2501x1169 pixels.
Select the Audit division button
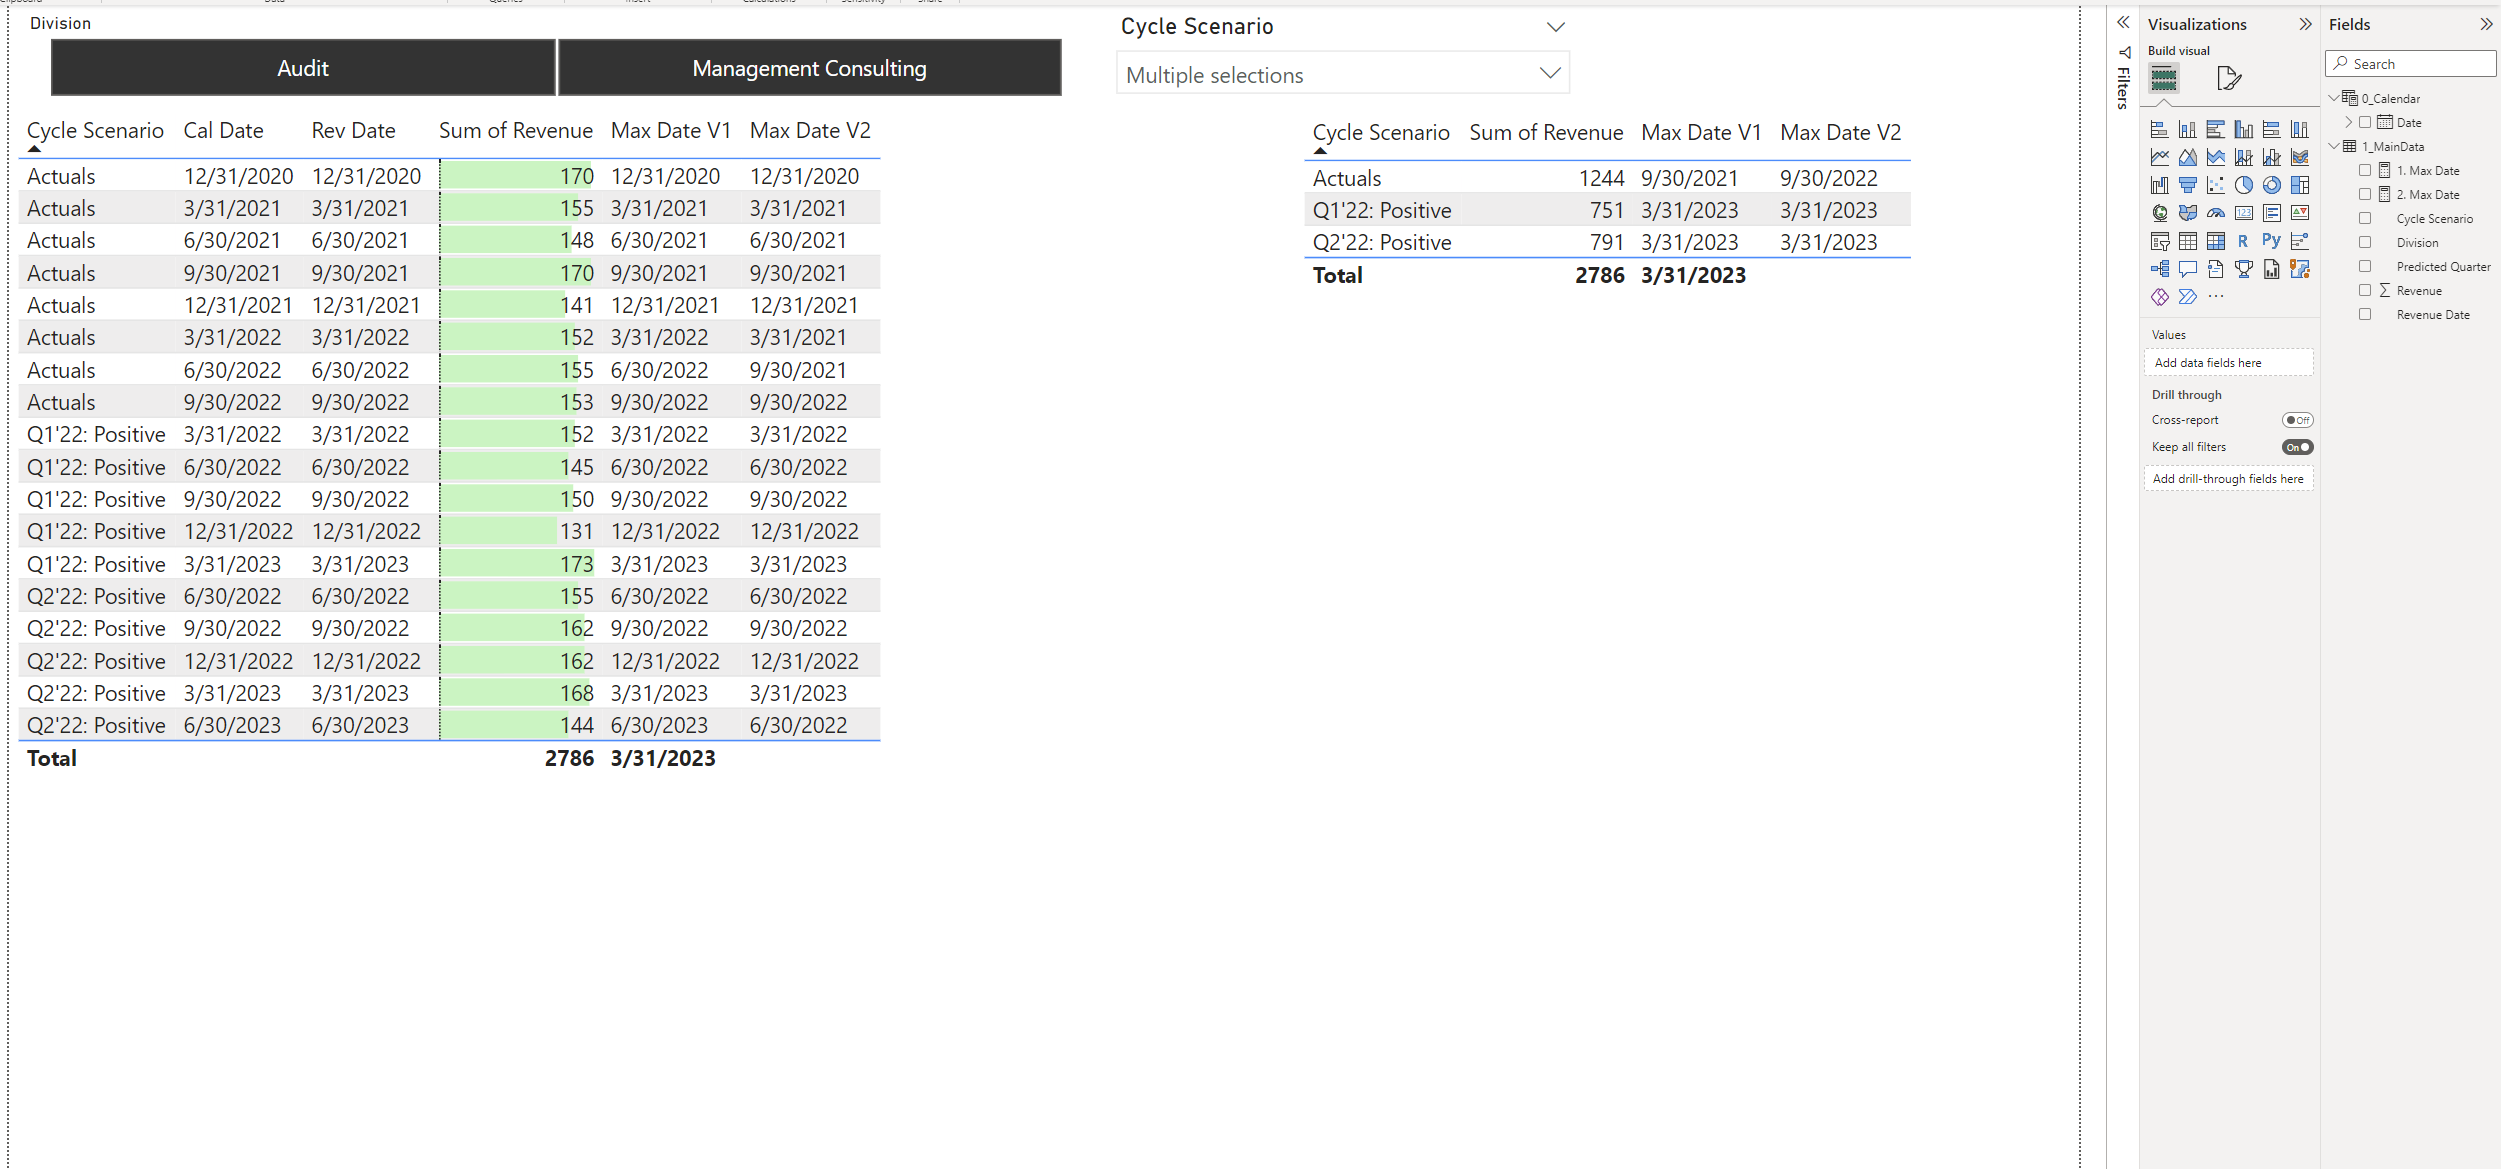click(x=303, y=68)
